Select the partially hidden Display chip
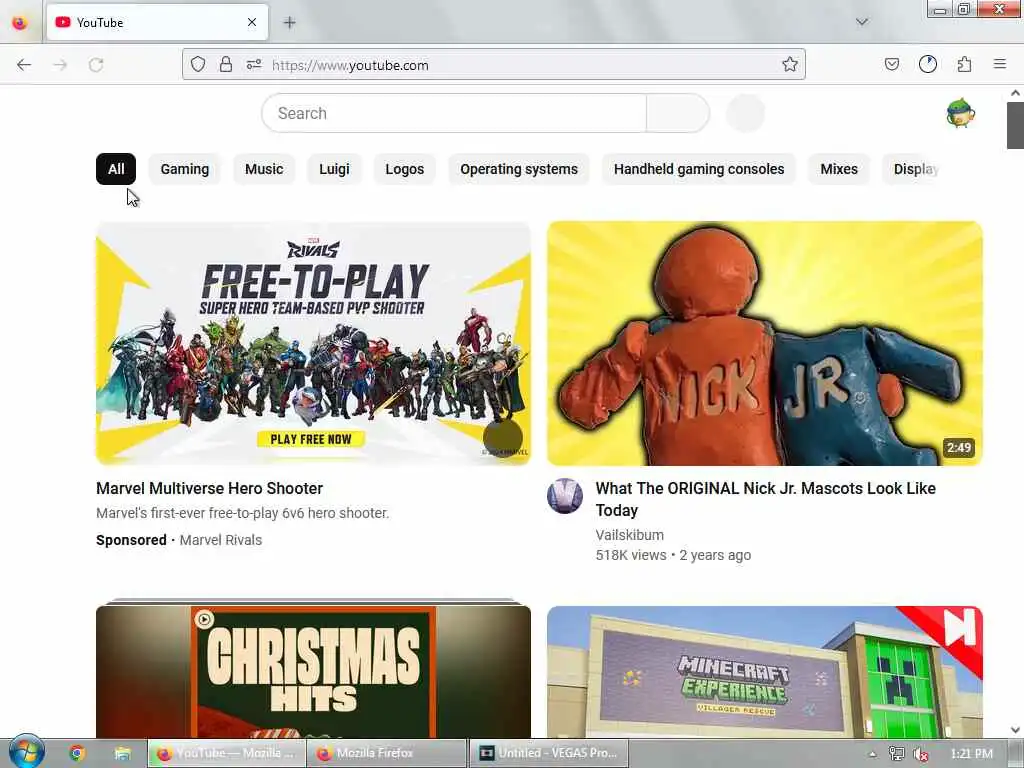1024x768 pixels. point(914,169)
